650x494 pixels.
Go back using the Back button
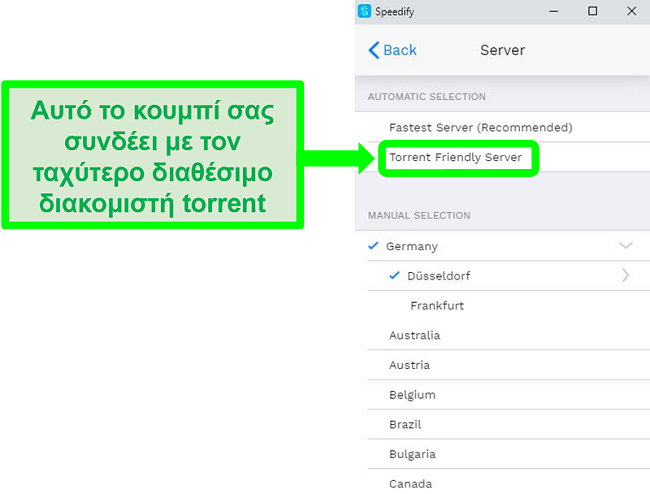coord(392,50)
